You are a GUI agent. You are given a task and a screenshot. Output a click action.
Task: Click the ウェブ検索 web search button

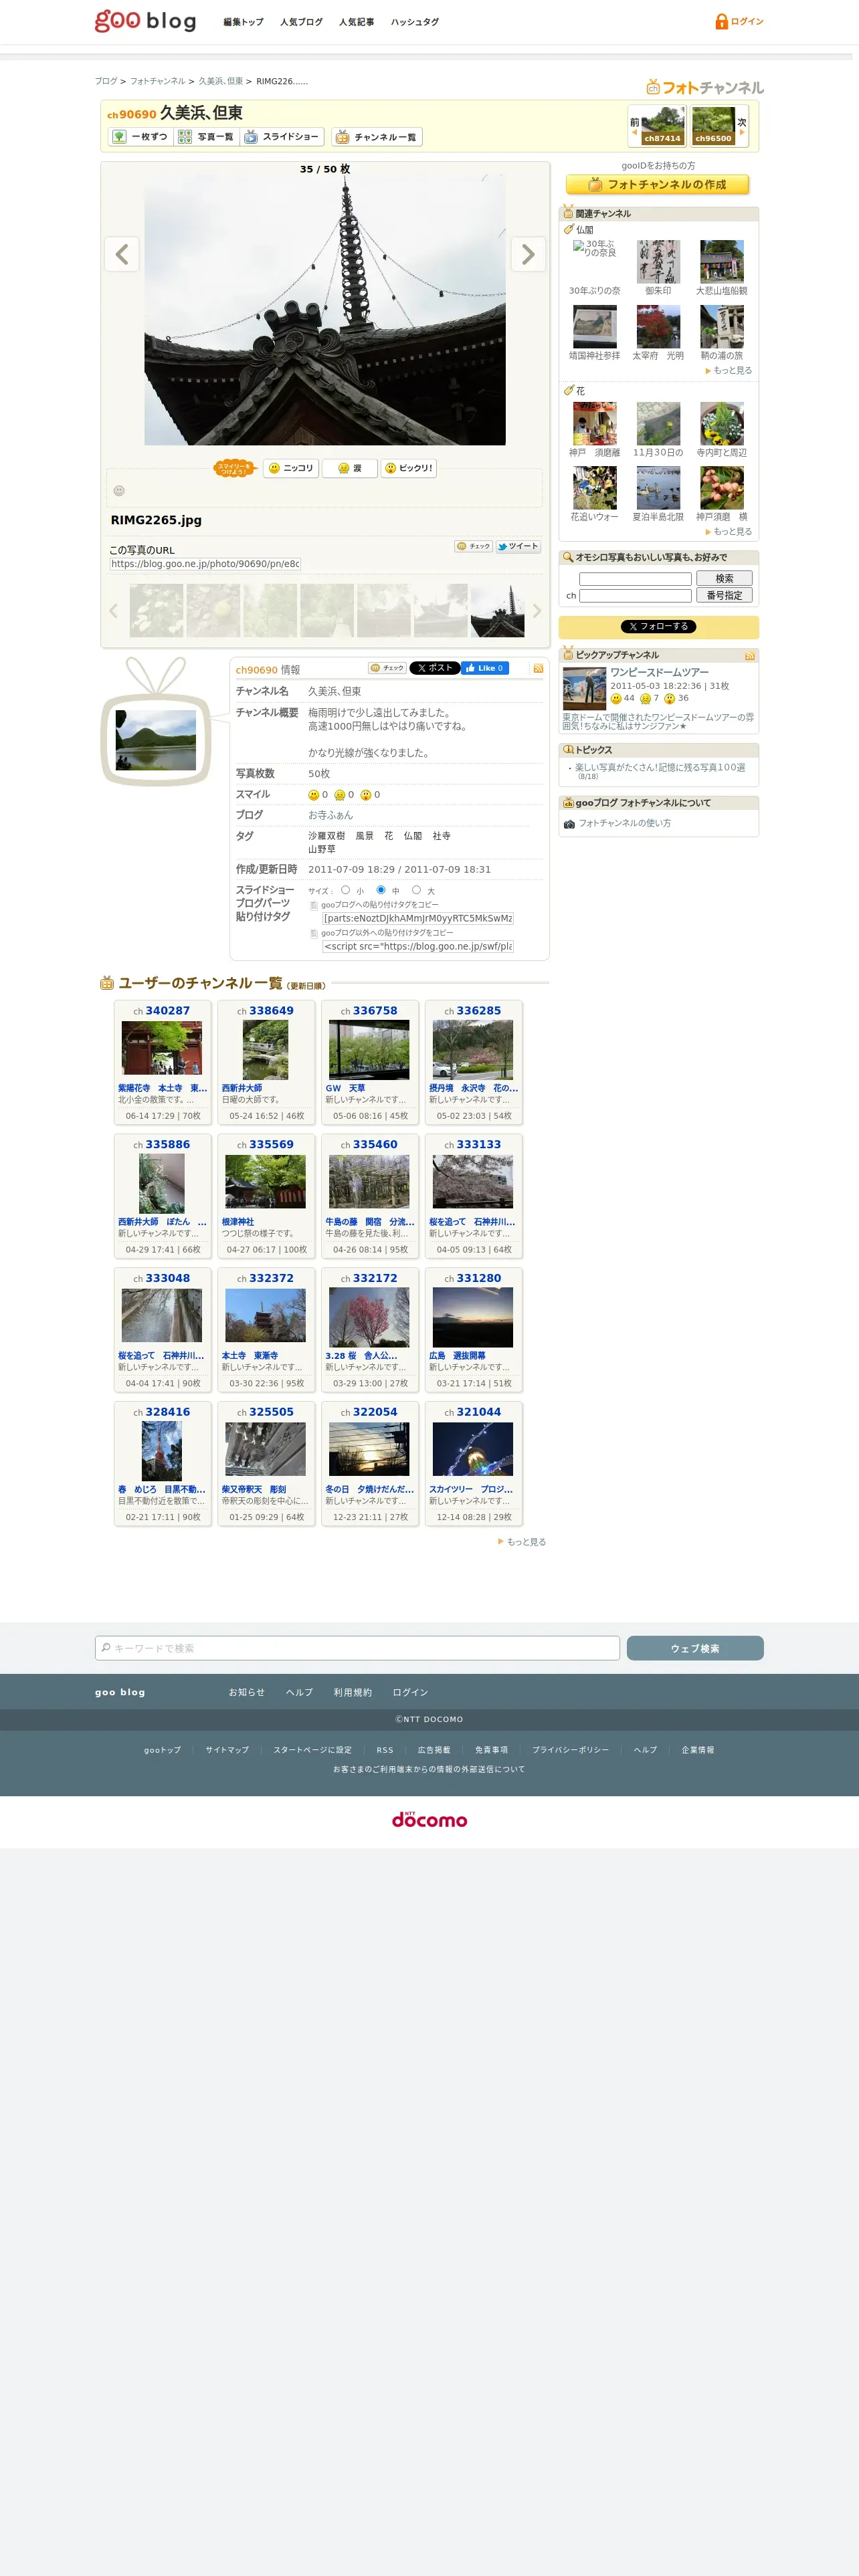tap(695, 1648)
